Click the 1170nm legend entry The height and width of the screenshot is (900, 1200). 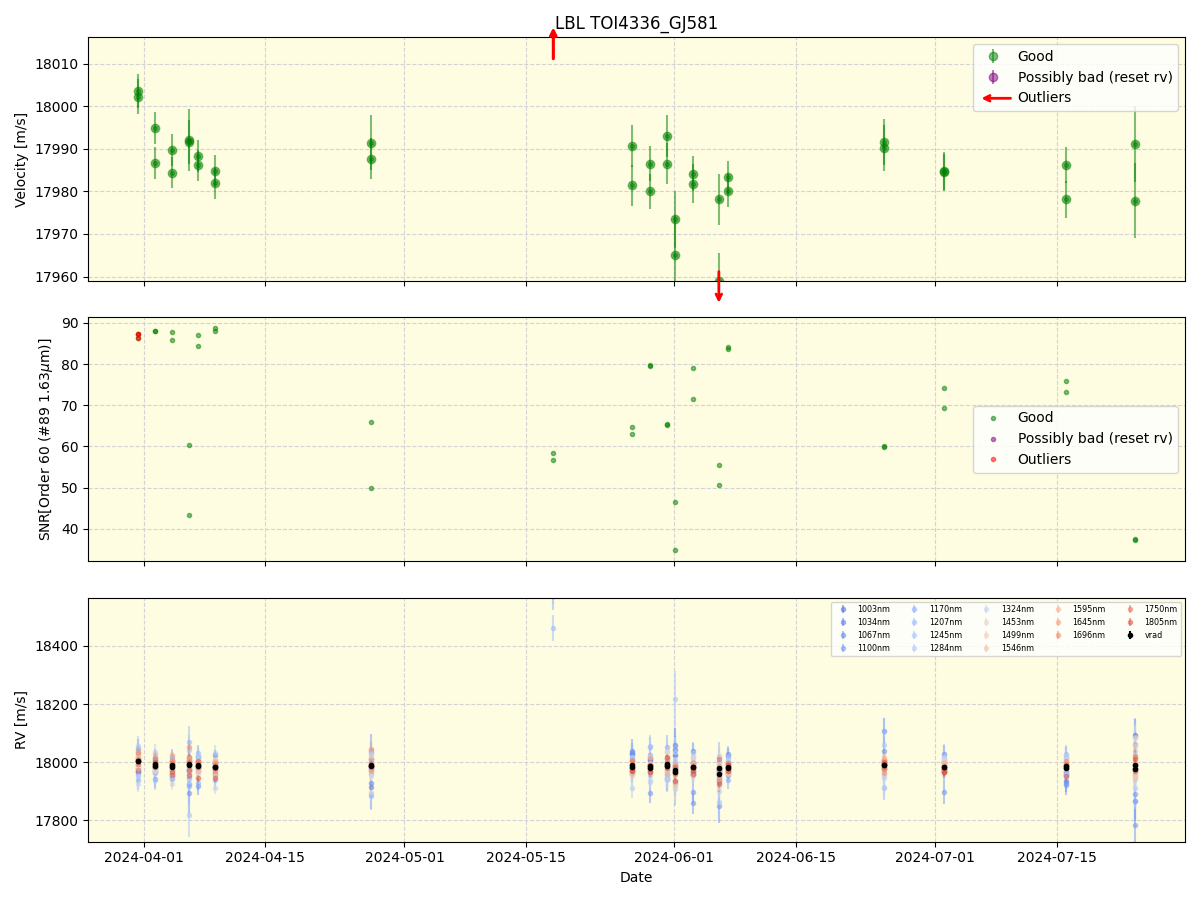(937, 609)
